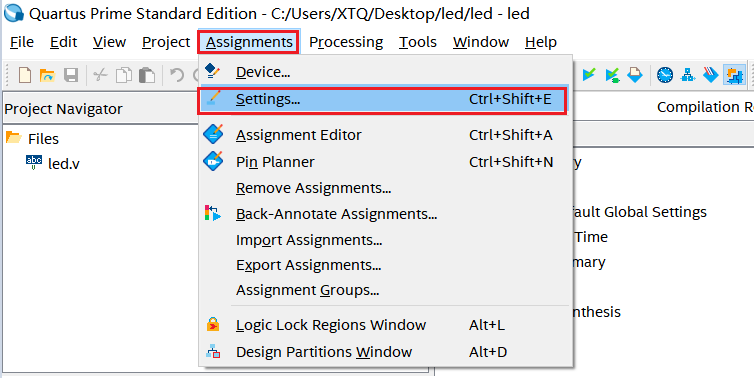The width and height of the screenshot is (754, 378).
Task: Click the Device menu entry icon
Action: (x=212, y=71)
